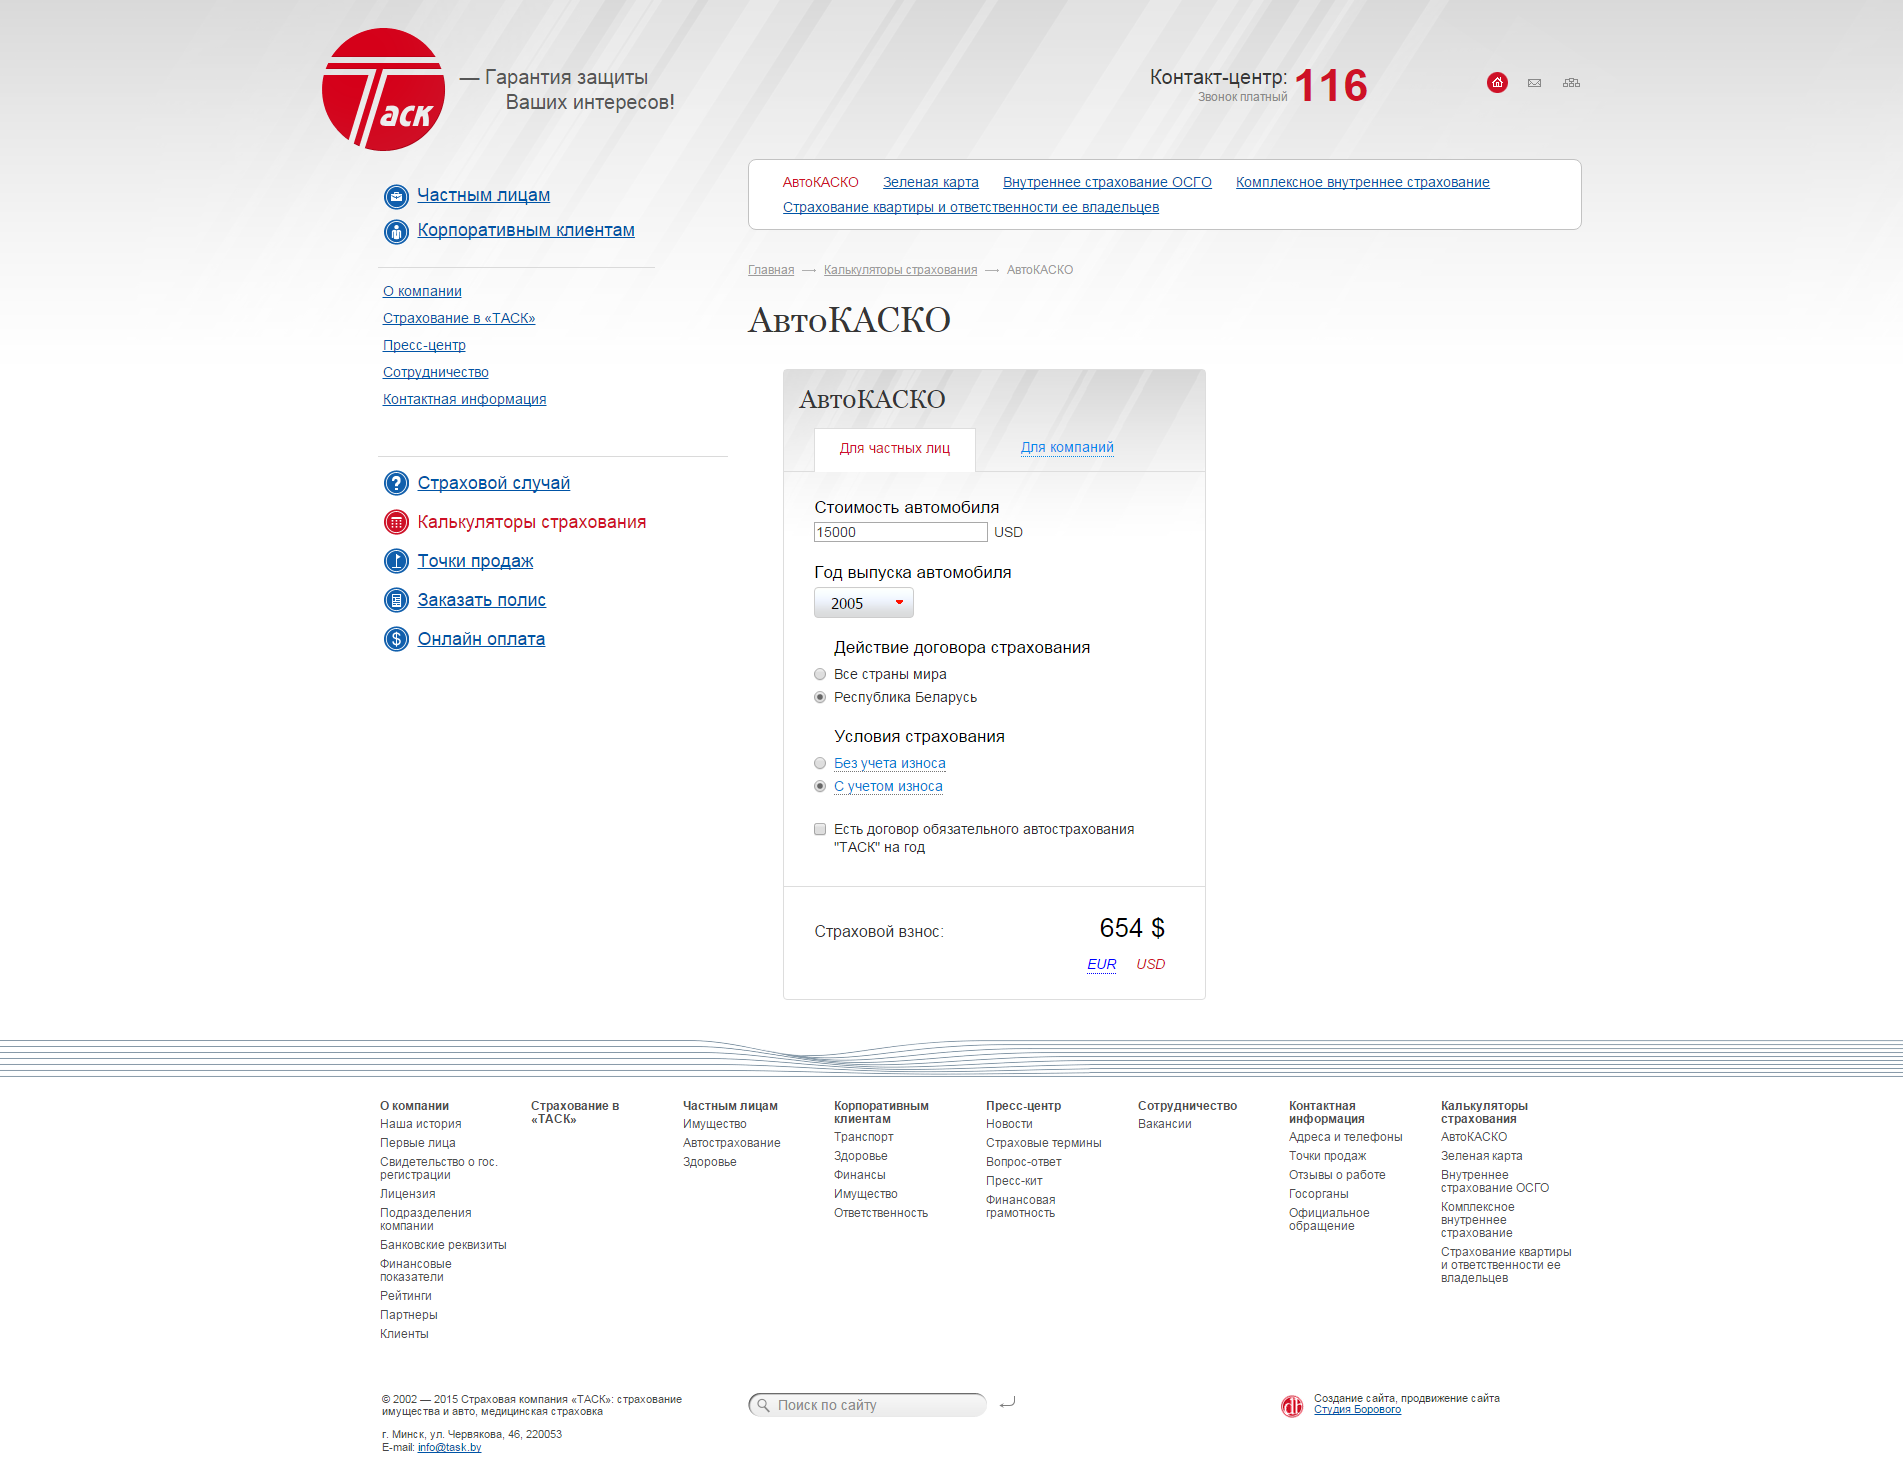Select Республика Беларусь radio option
This screenshot has height=1463, width=1903.
coord(820,697)
